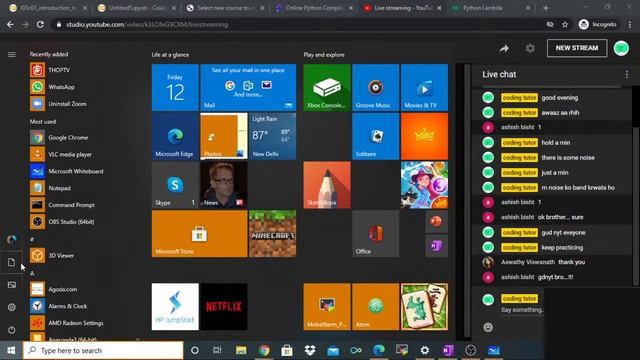Click the NEW STREAM button
This screenshot has width=640, height=360.
(x=577, y=48)
